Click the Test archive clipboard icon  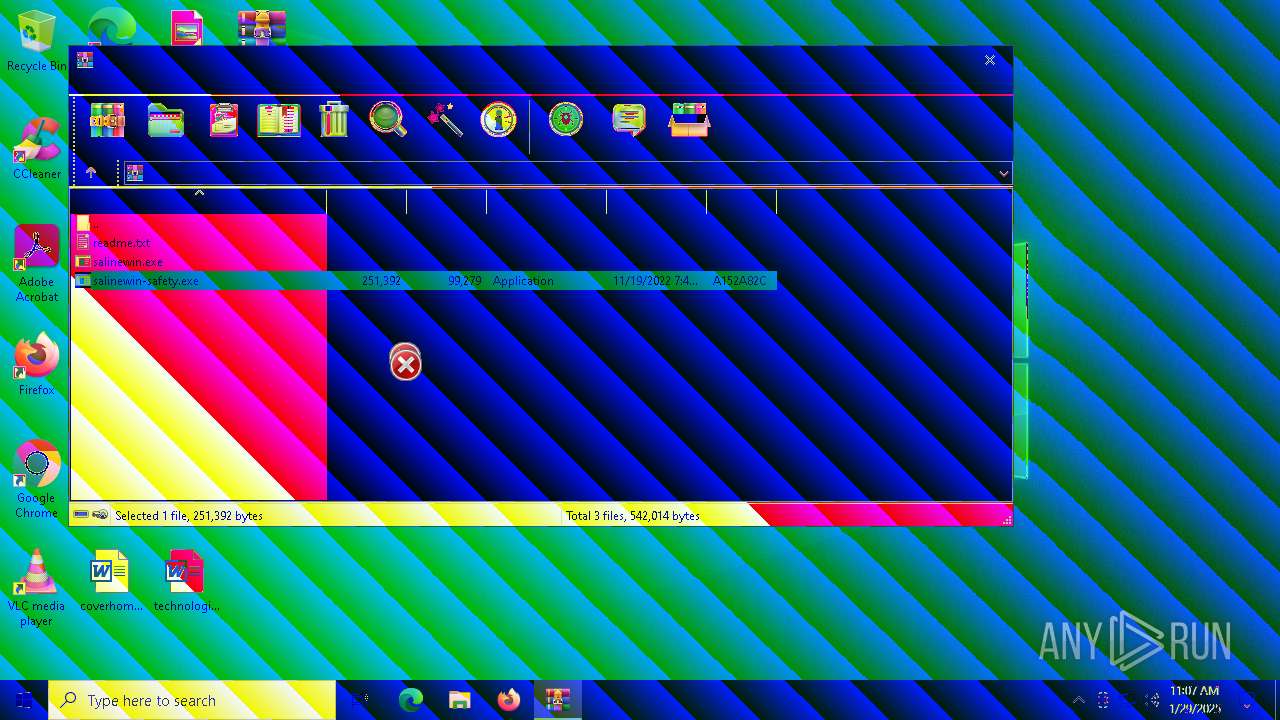pyautogui.click(x=224, y=120)
